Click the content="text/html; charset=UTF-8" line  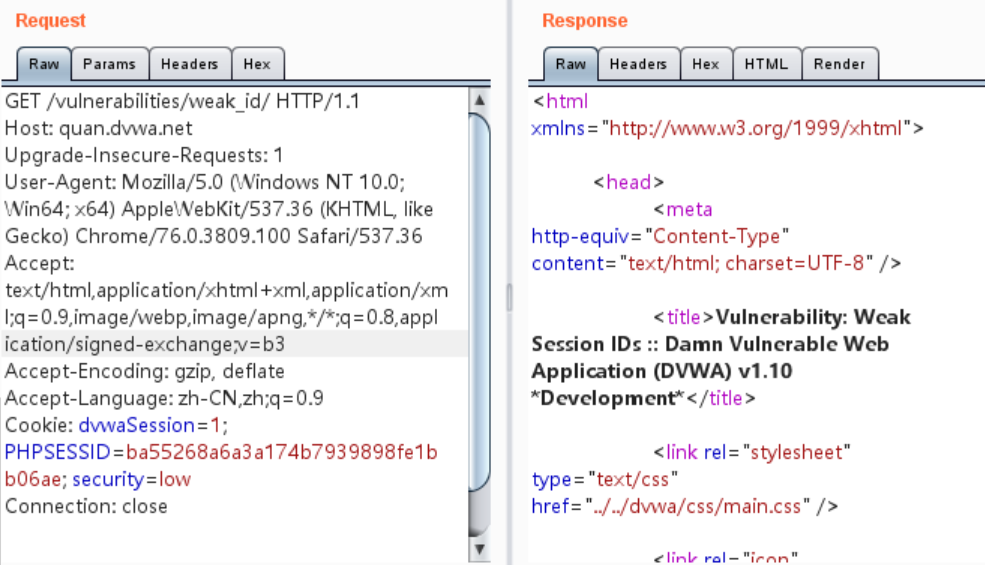pyautogui.click(x=716, y=263)
